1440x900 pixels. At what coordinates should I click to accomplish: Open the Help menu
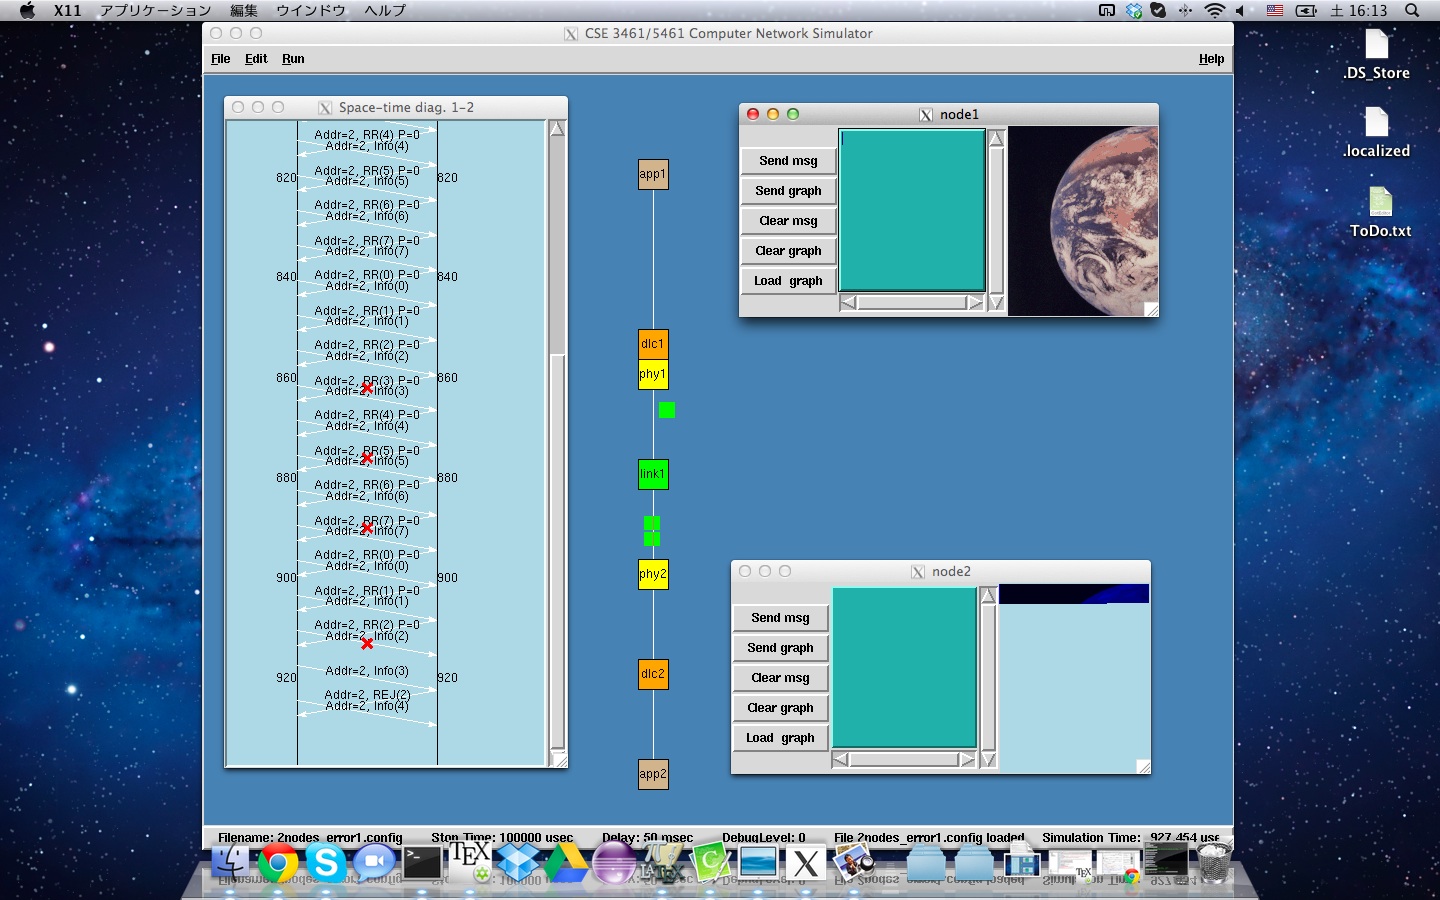coord(1211,59)
